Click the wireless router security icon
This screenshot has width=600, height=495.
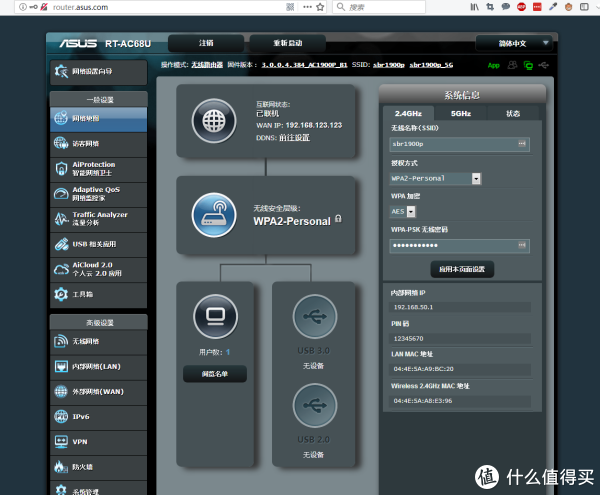click(x=214, y=215)
